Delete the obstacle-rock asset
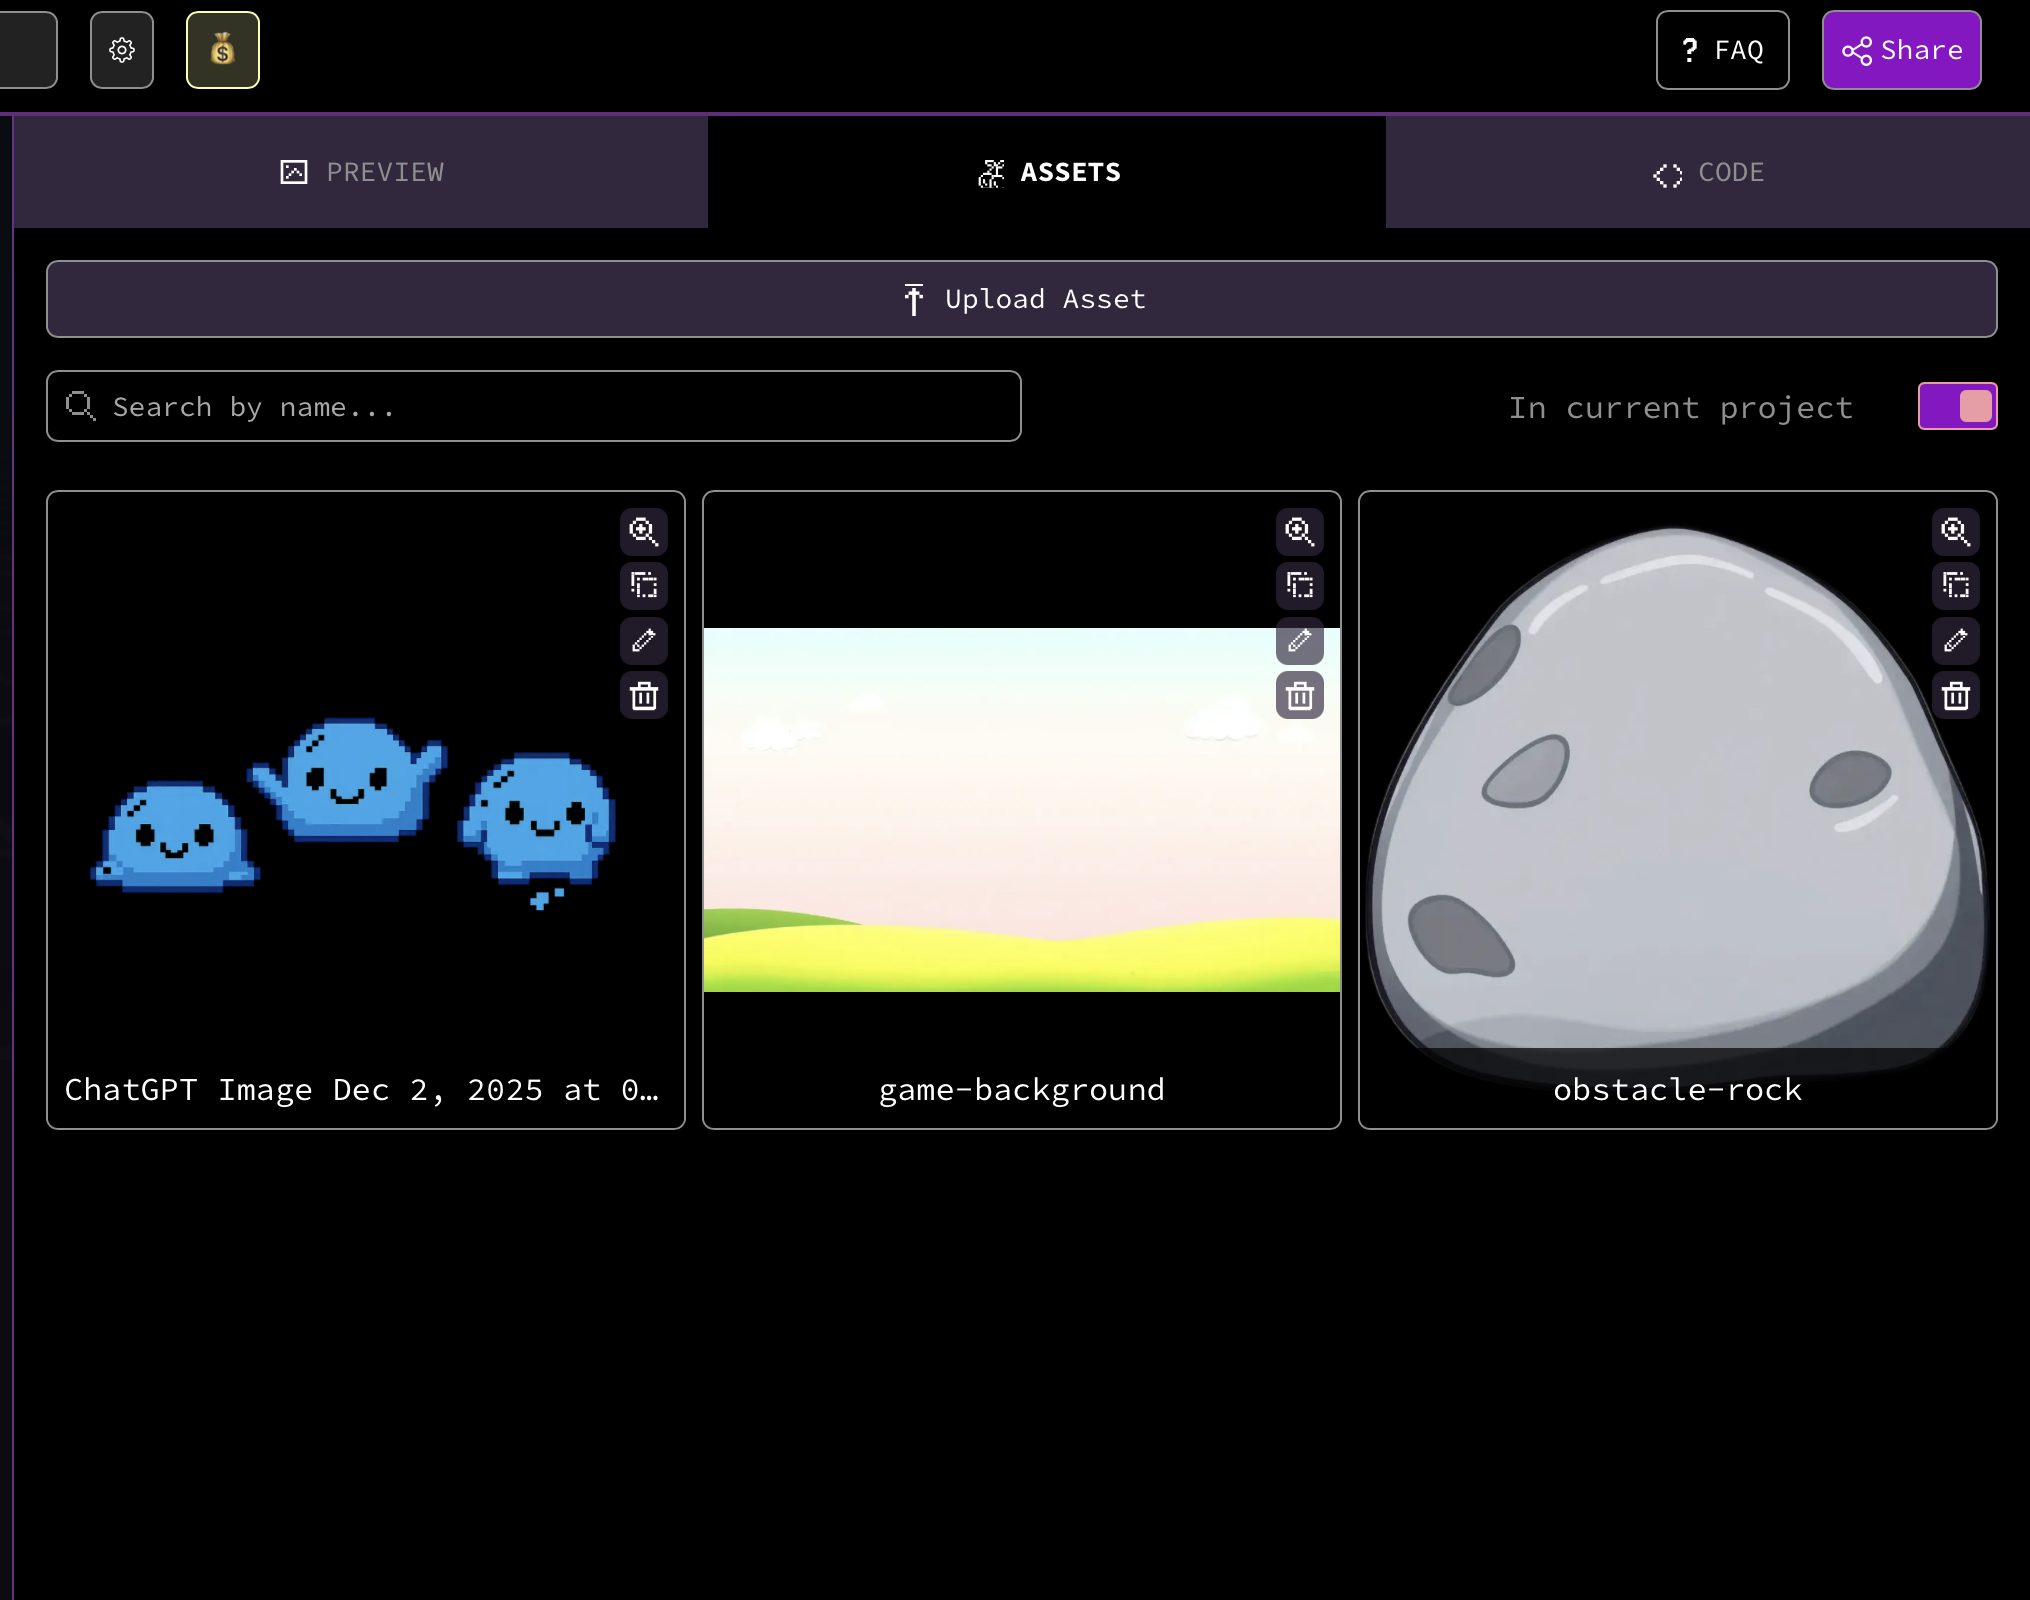The width and height of the screenshot is (2030, 1600). [x=1956, y=695]
